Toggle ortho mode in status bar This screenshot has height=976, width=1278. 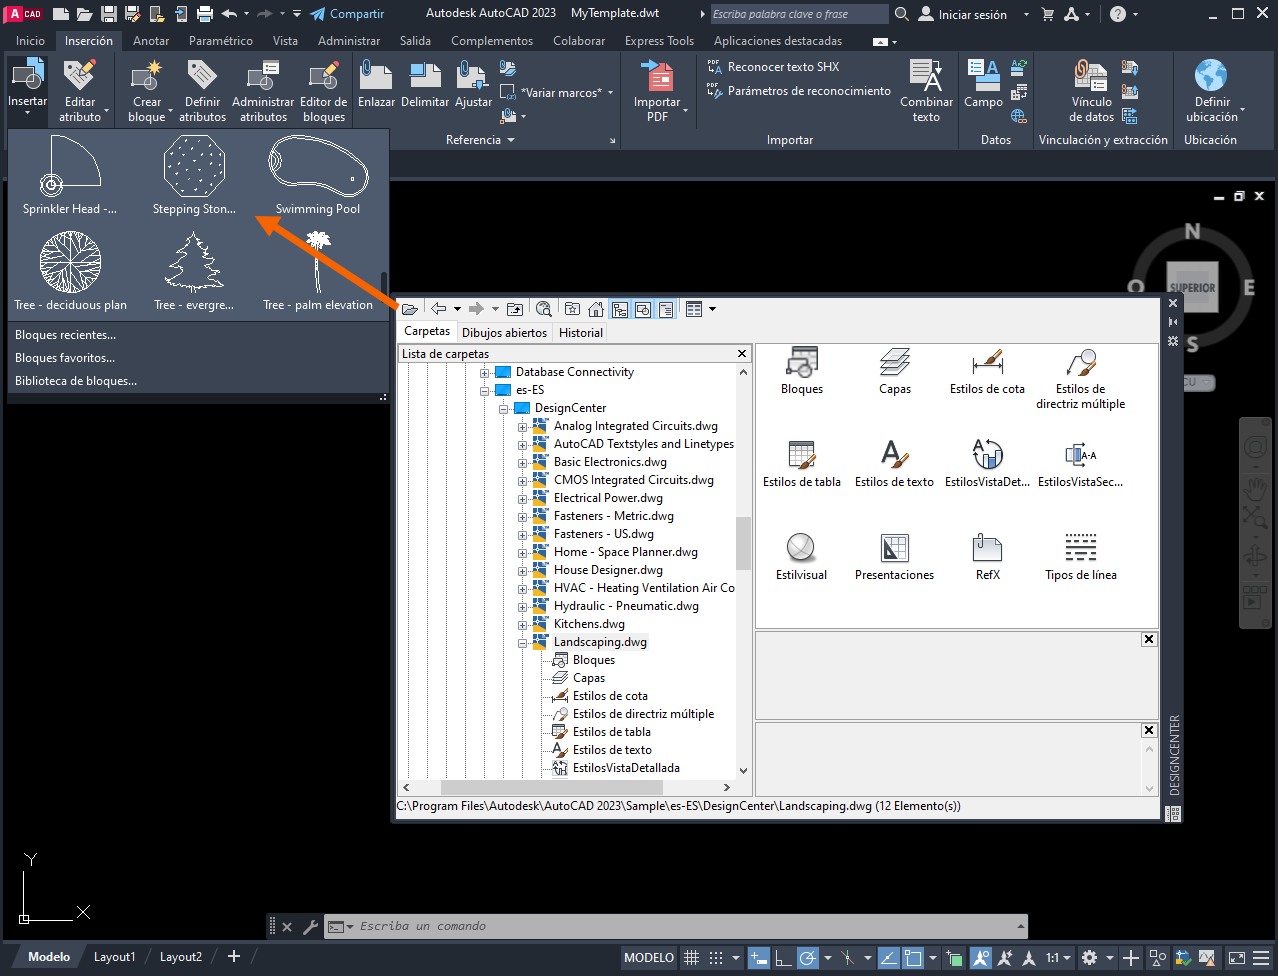pyautogui.click(x=784, y=957)
